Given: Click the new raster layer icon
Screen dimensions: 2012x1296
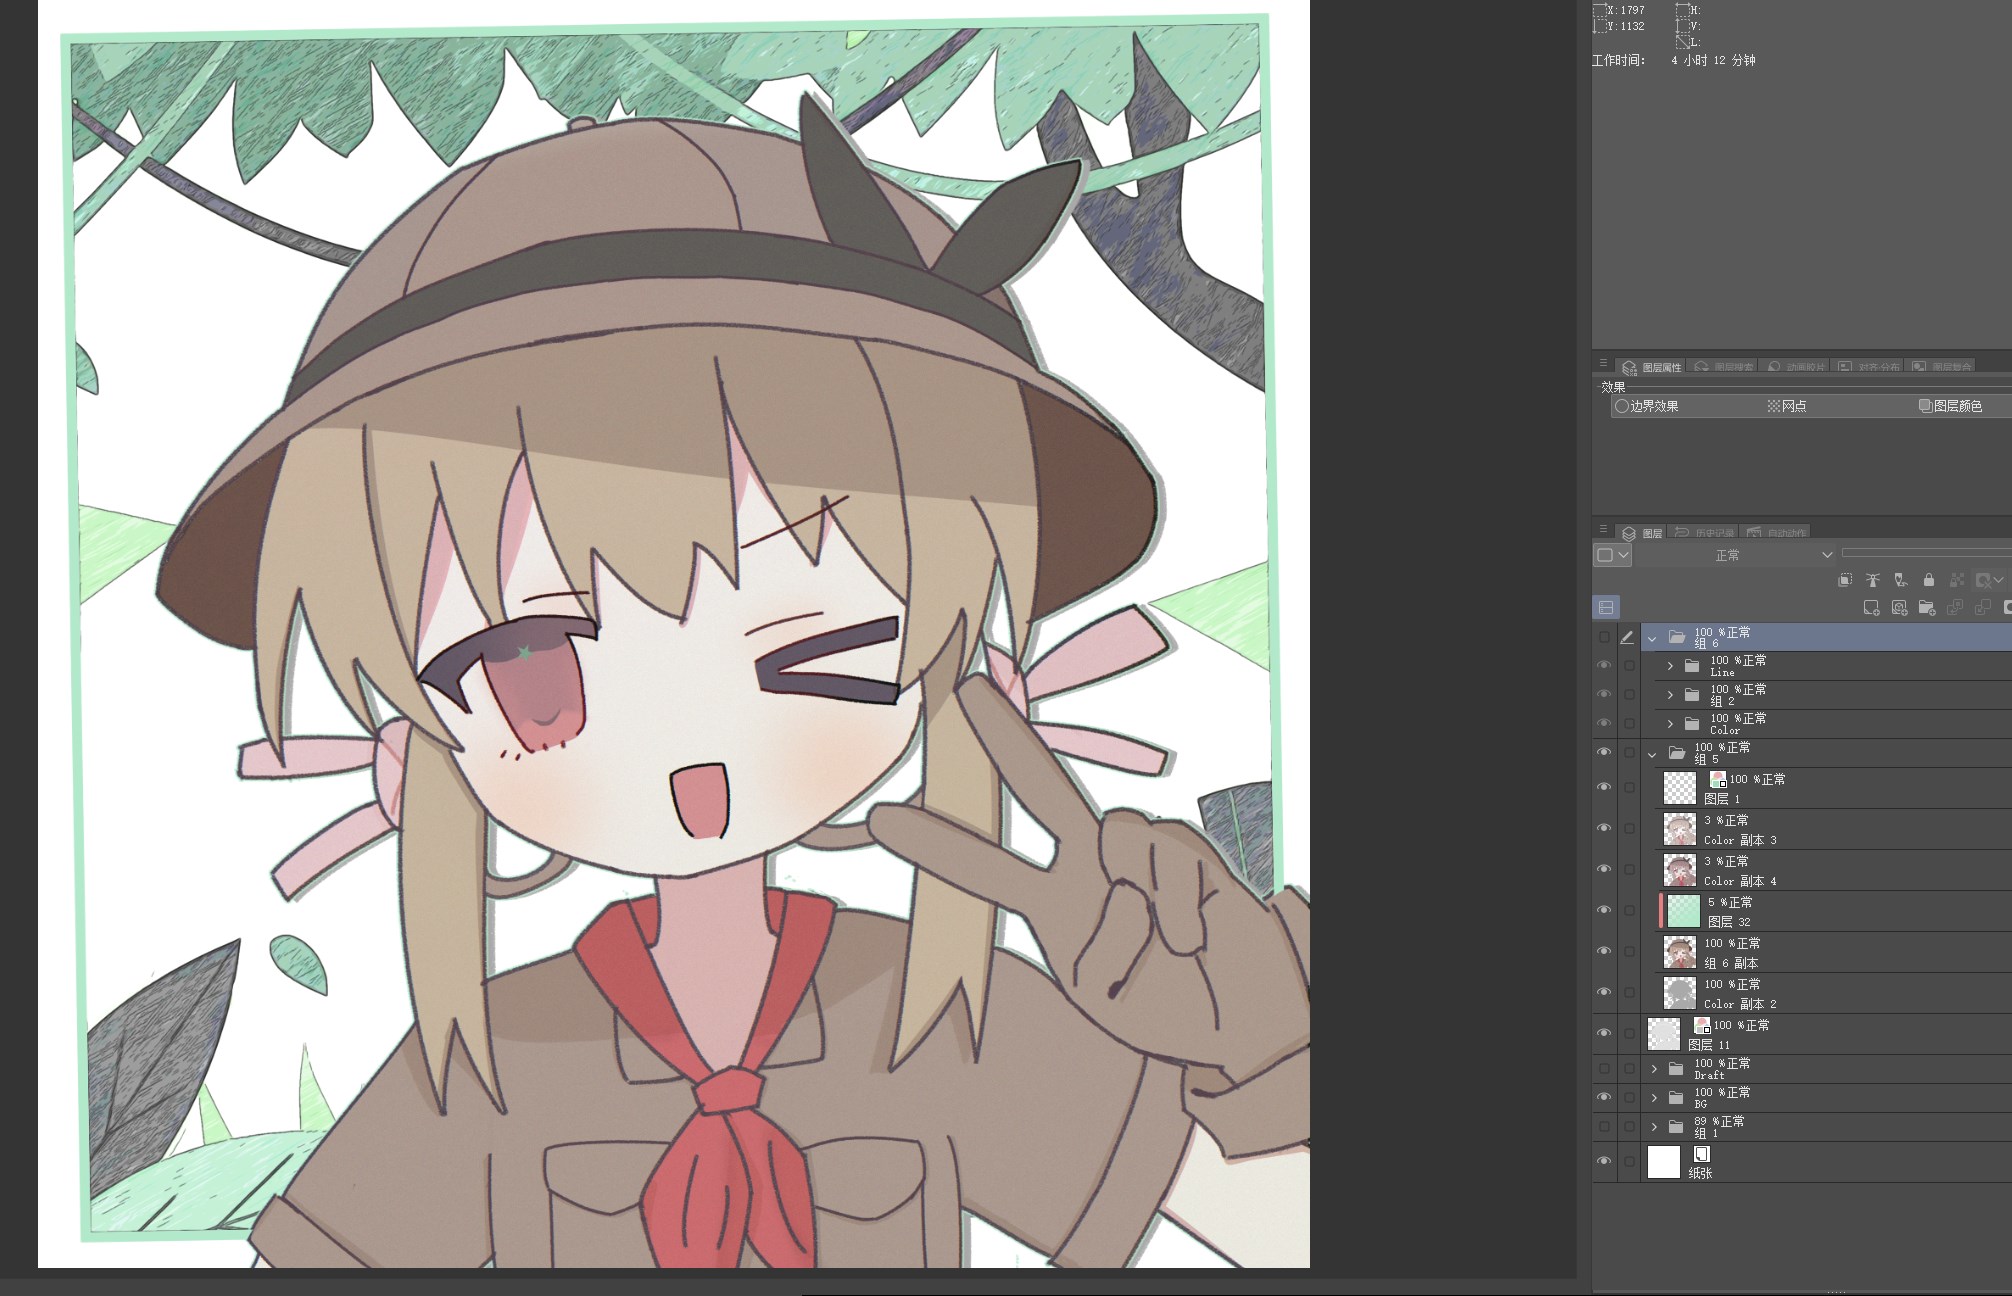Looking at the screenshot, I should coord(1871,608).
